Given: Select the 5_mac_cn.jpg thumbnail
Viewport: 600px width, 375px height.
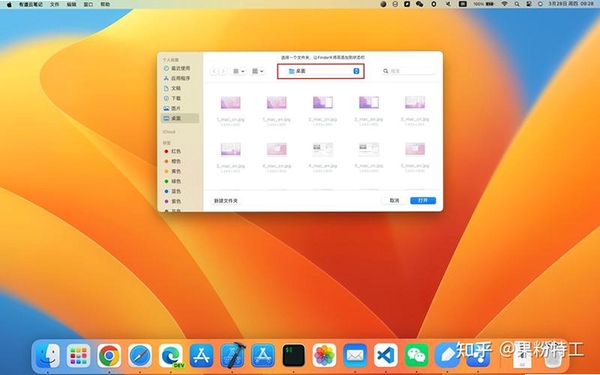Looking at the screenshot, I should 369,149.
